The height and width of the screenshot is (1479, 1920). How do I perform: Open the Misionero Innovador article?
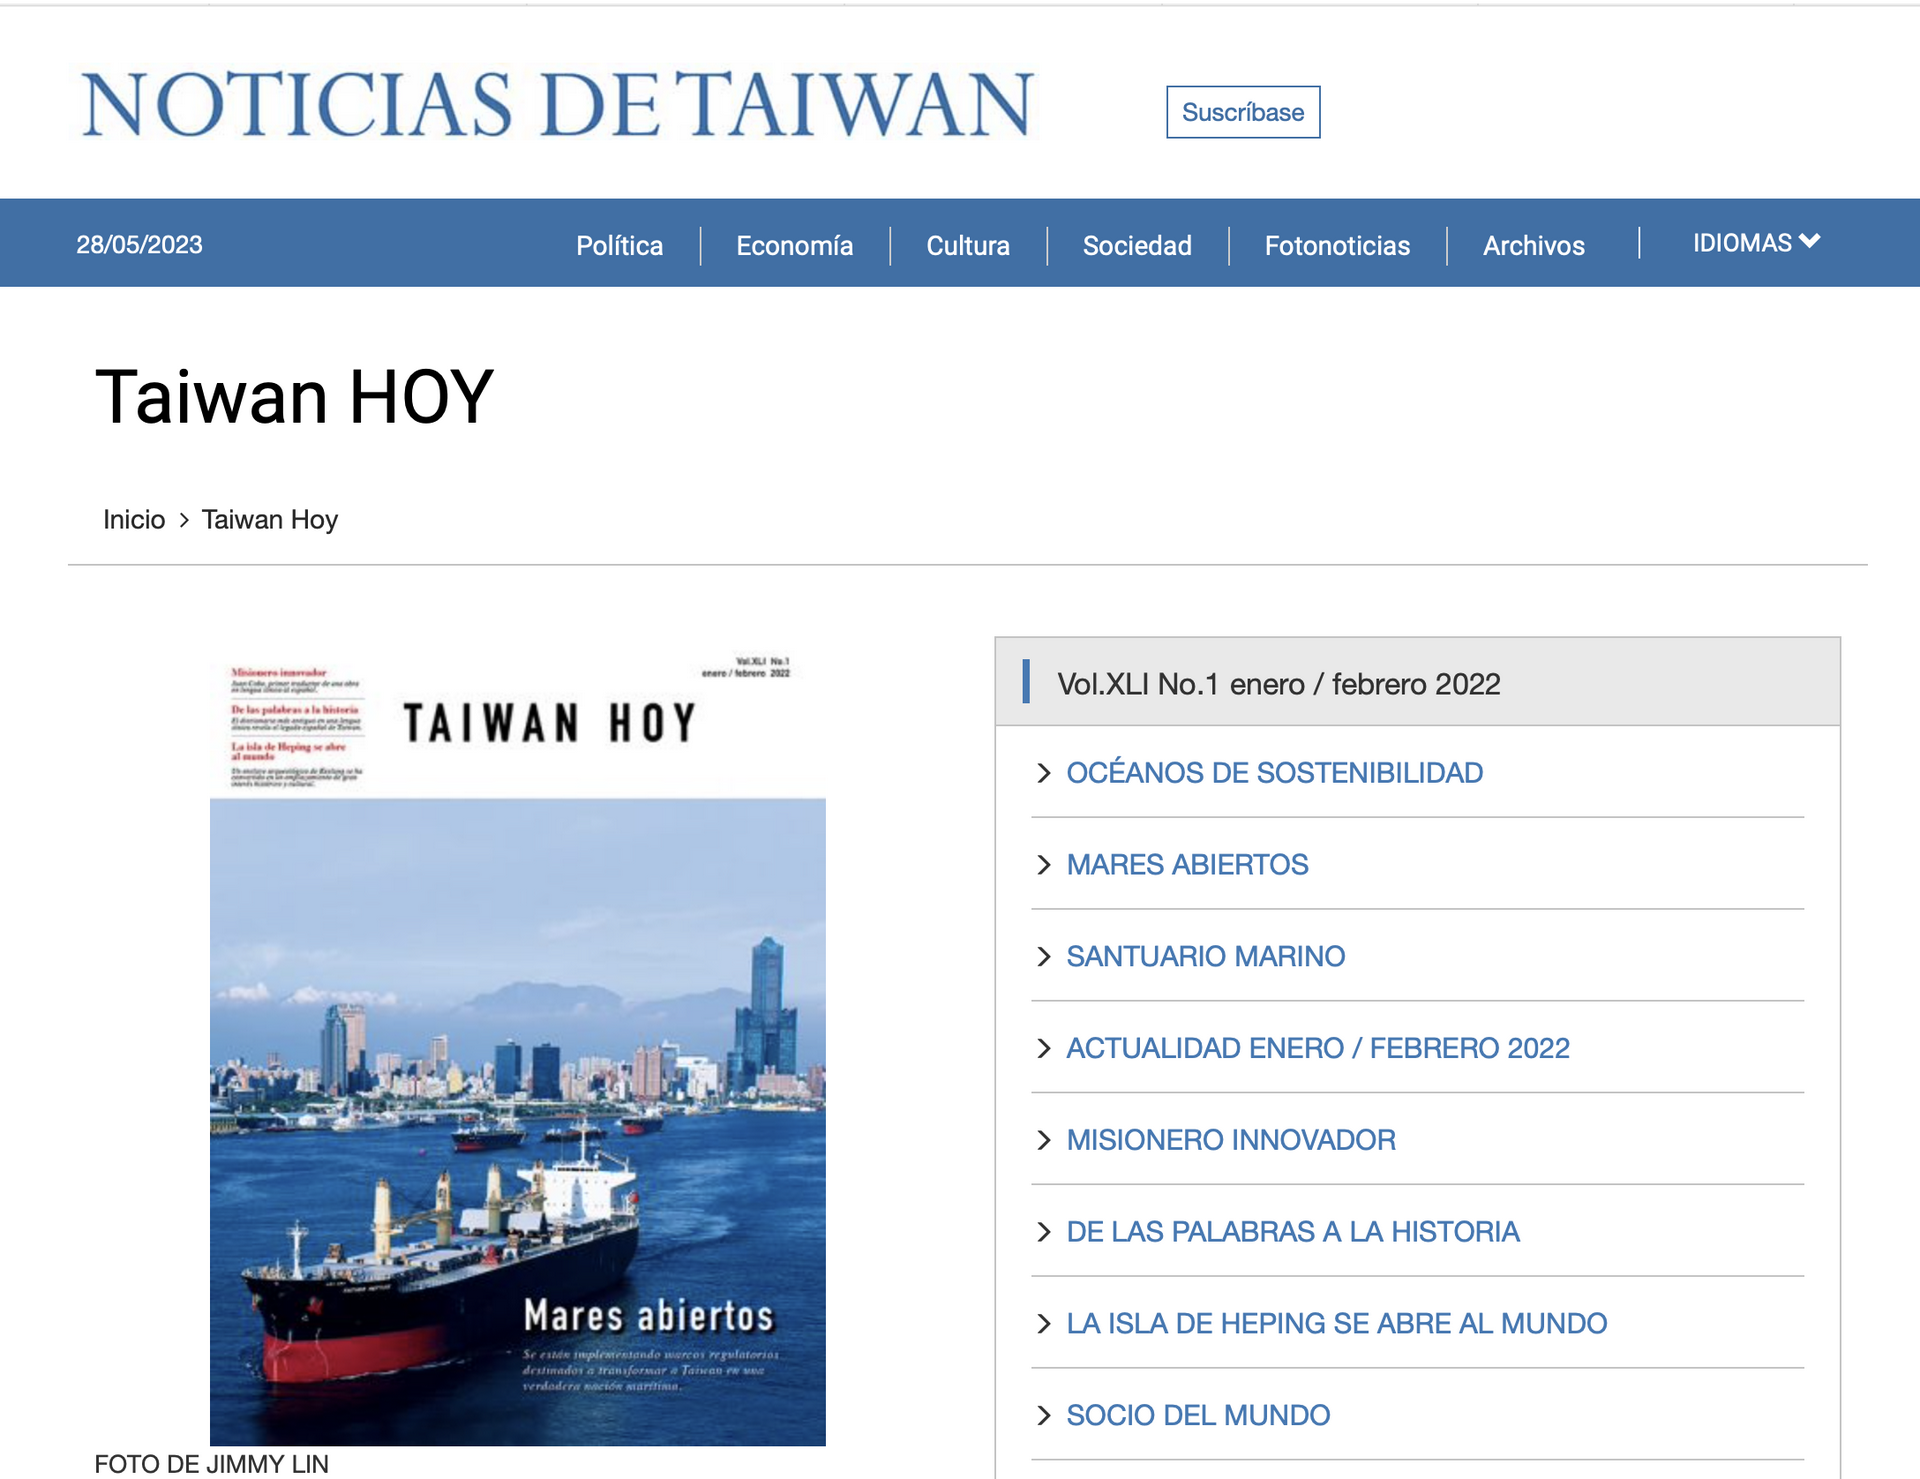coord(1230,1140)
